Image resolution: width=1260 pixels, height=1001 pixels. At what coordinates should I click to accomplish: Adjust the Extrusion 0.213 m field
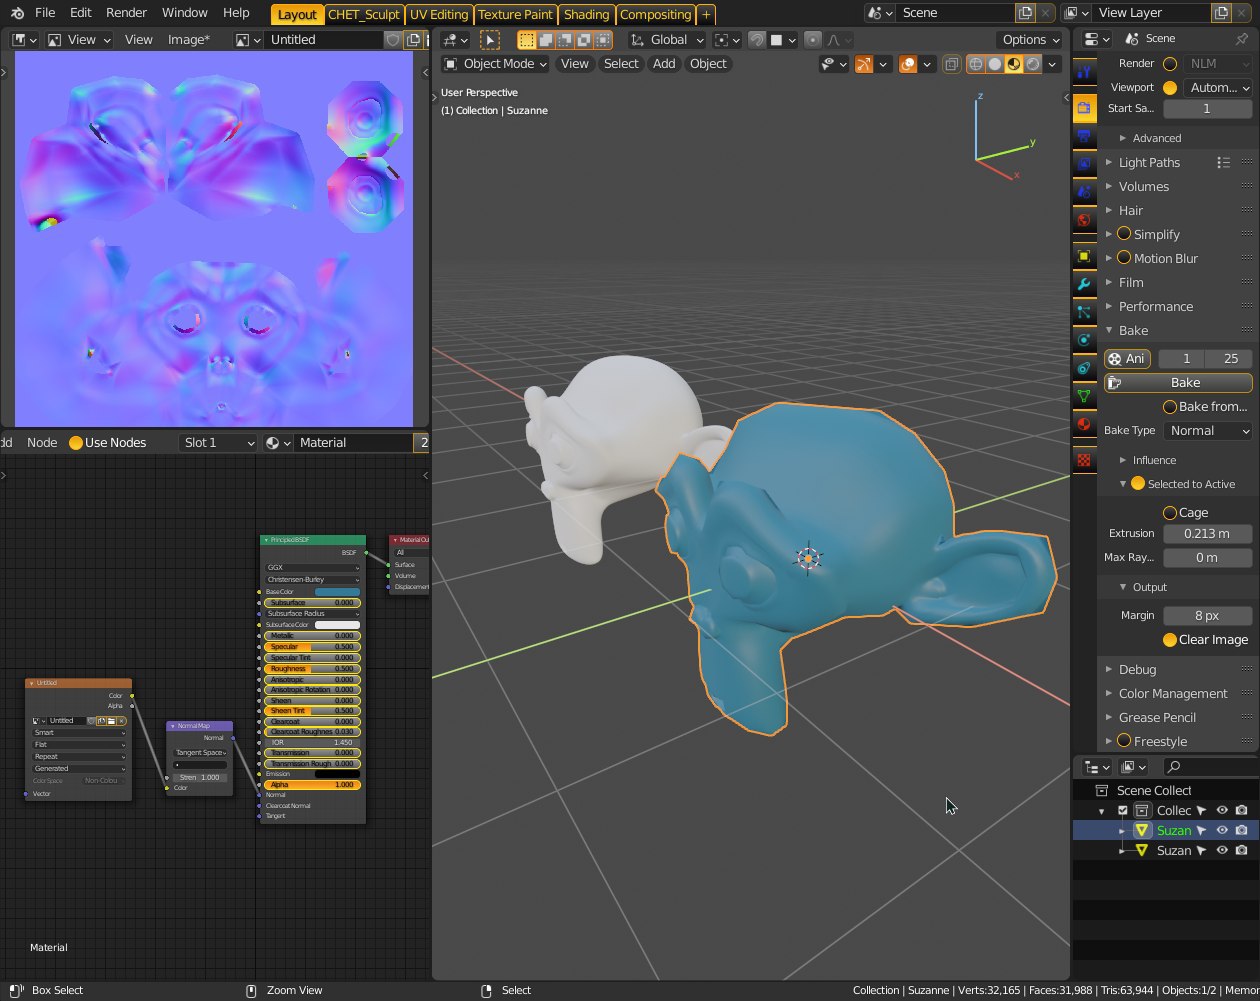(1207, 534)
